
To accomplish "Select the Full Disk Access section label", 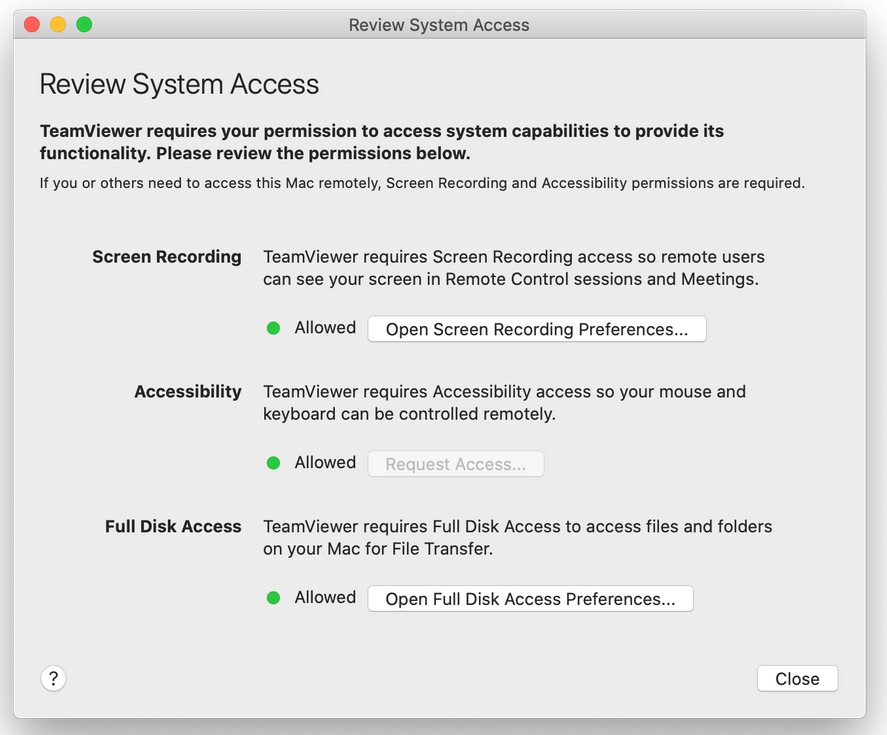I will pos(173,526).
